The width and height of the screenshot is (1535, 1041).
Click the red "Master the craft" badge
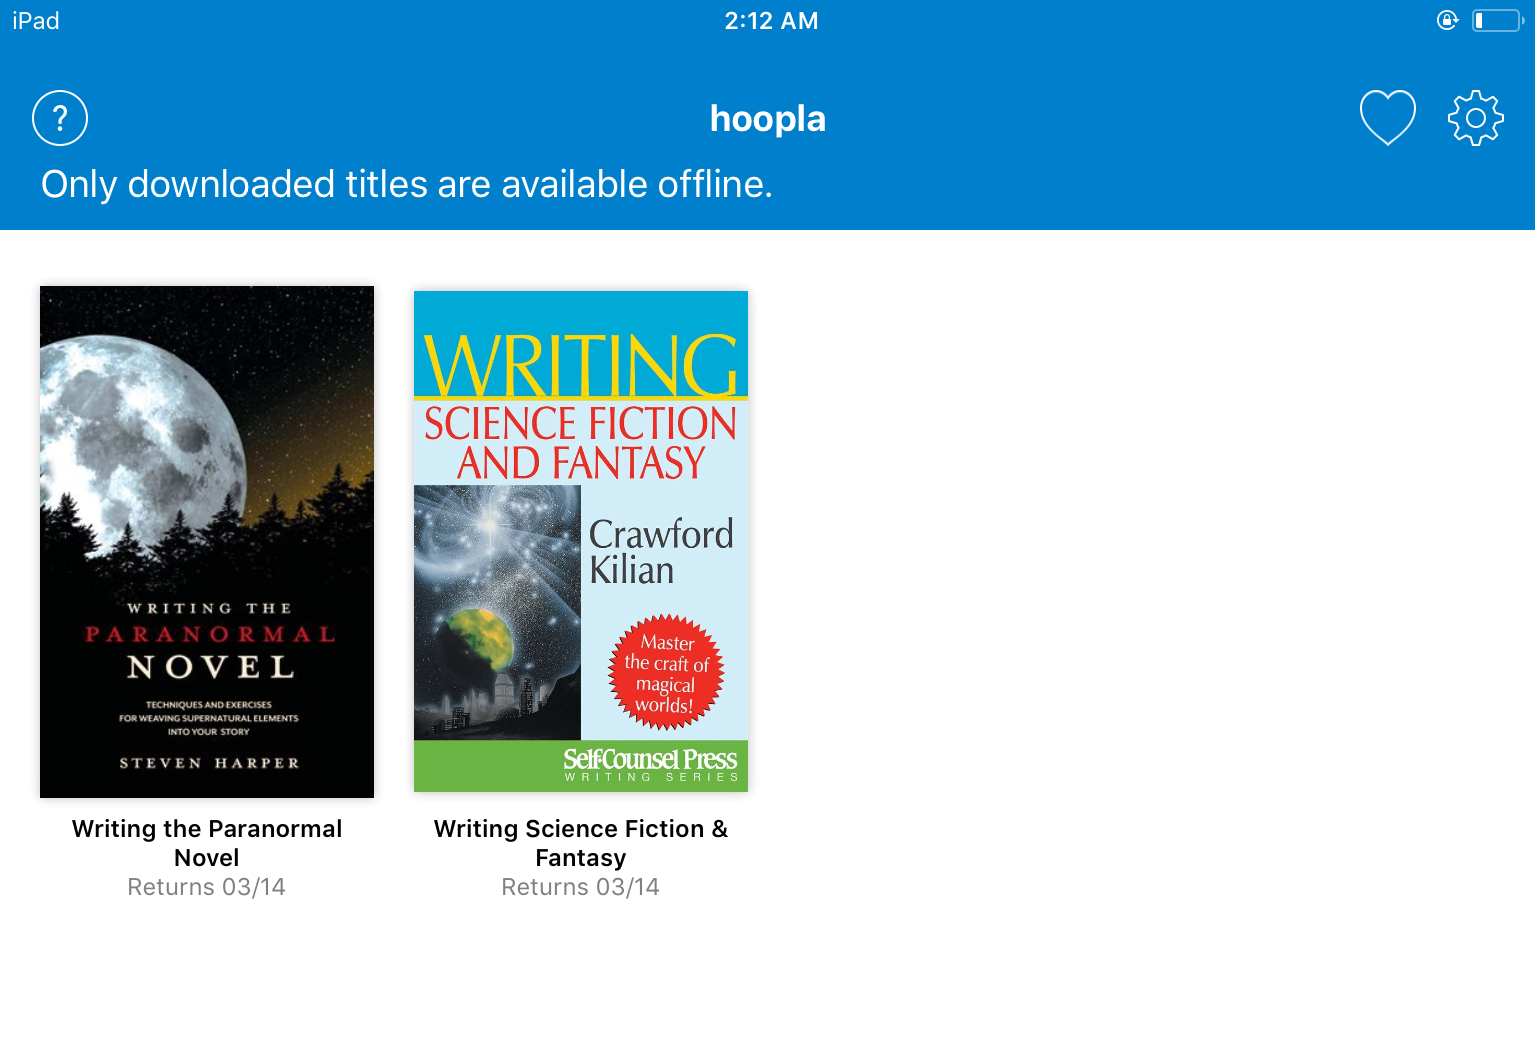(666, 673)
